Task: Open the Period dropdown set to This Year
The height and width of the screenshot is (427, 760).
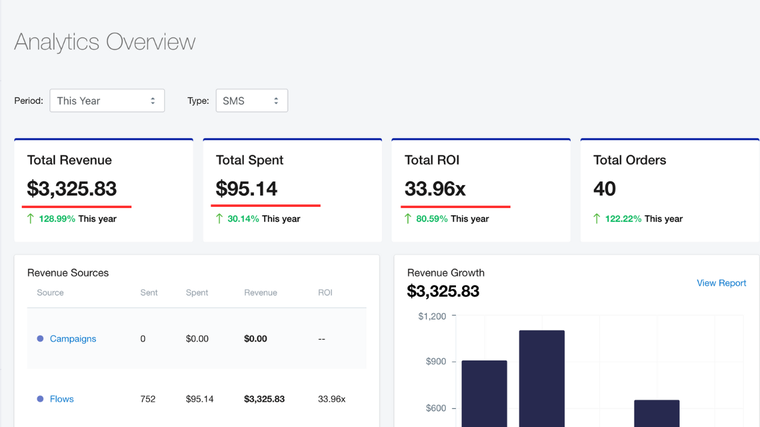Action: tap(107, 101)
